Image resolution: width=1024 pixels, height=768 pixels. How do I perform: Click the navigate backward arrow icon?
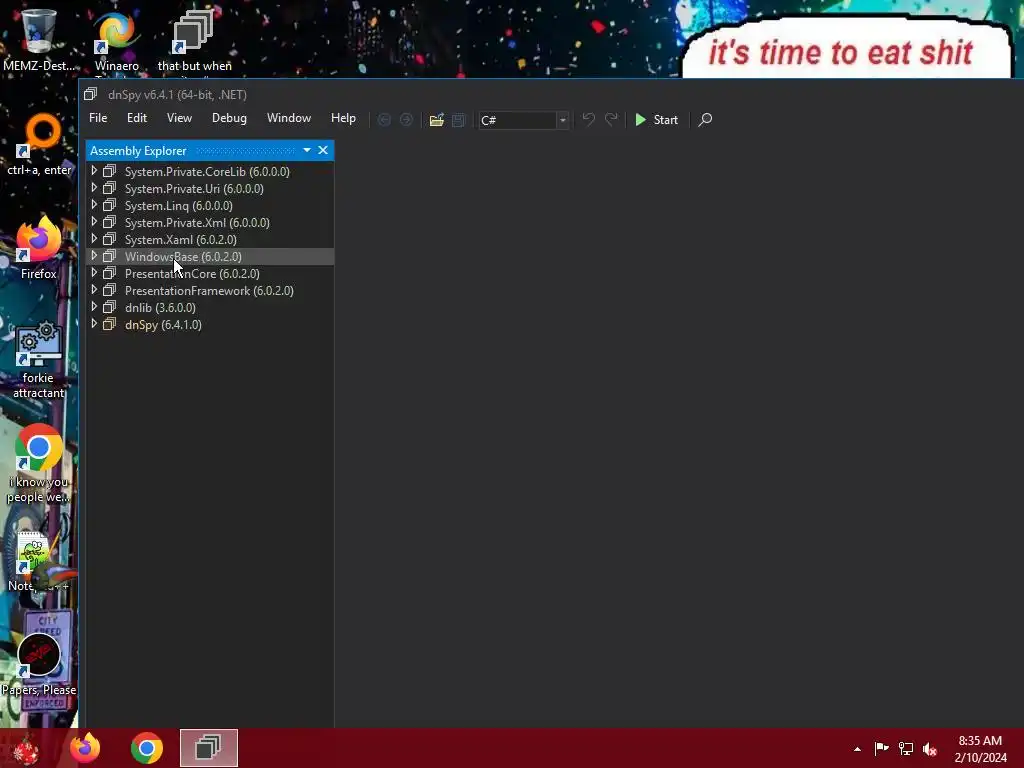pos(384,120)
